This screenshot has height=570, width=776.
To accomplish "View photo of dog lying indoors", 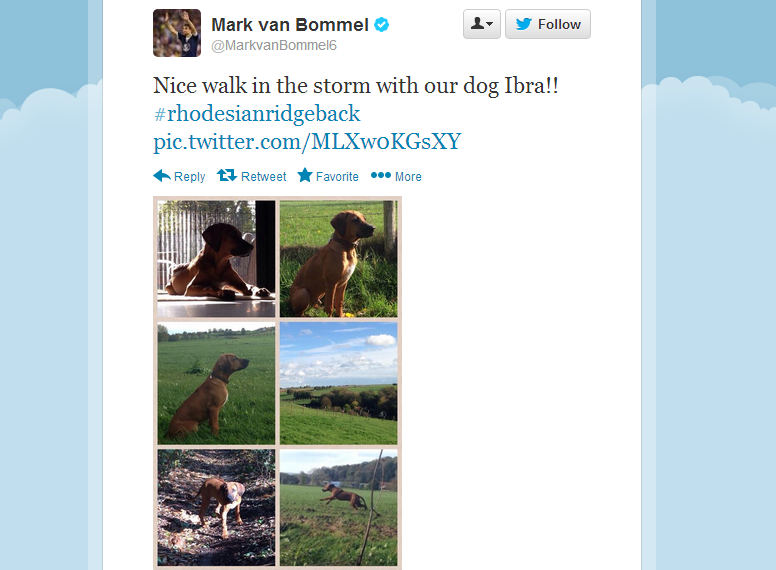I will pyautogui.click(x=216, y=257).
